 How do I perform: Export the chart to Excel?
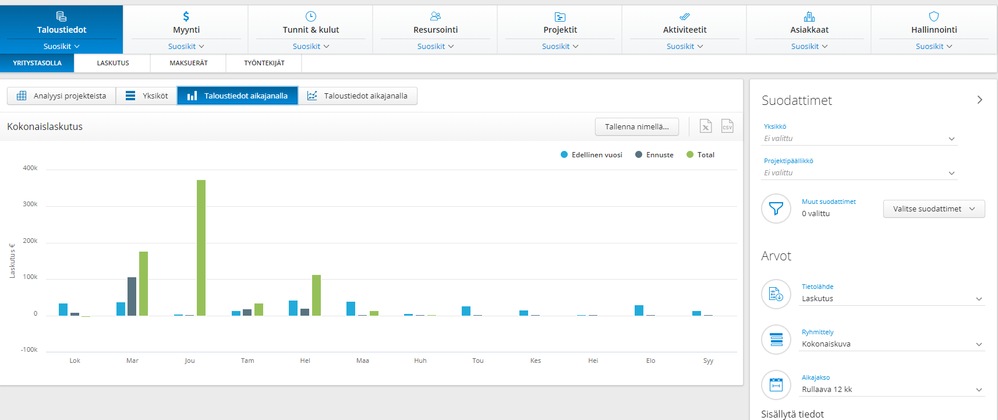pos(705,127)
